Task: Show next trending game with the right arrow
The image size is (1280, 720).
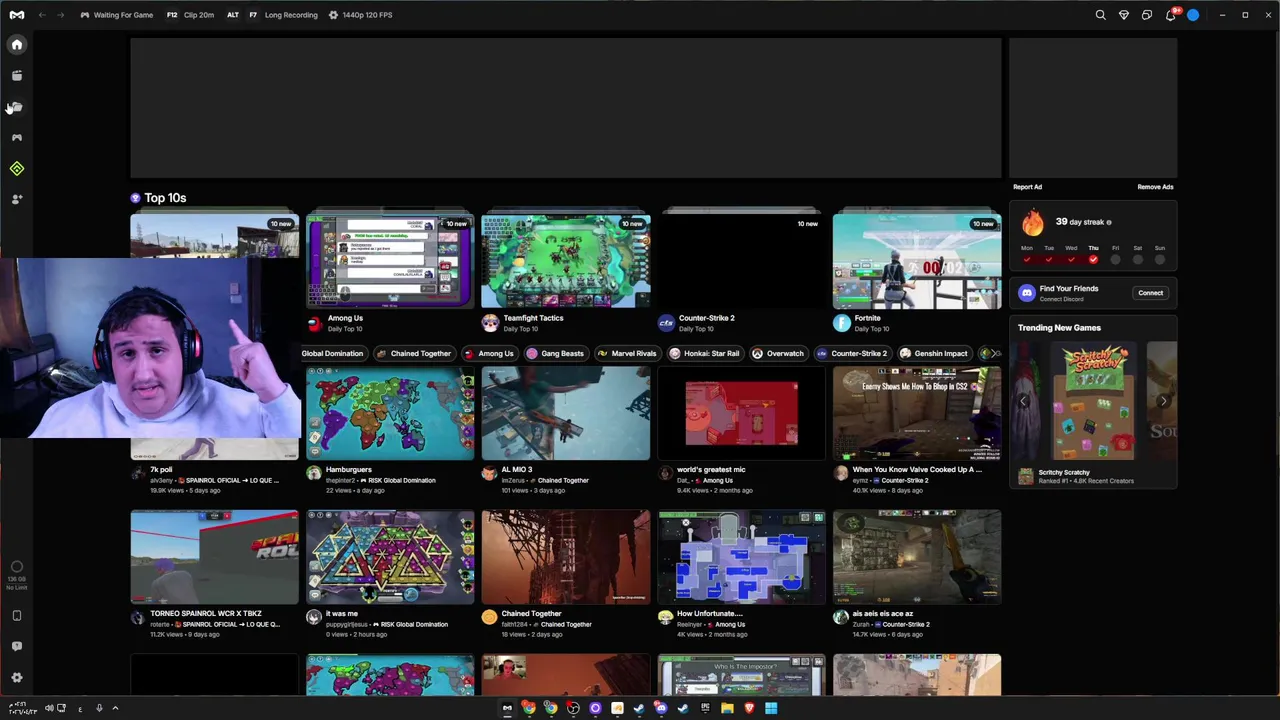Action: click(1163, 401)
